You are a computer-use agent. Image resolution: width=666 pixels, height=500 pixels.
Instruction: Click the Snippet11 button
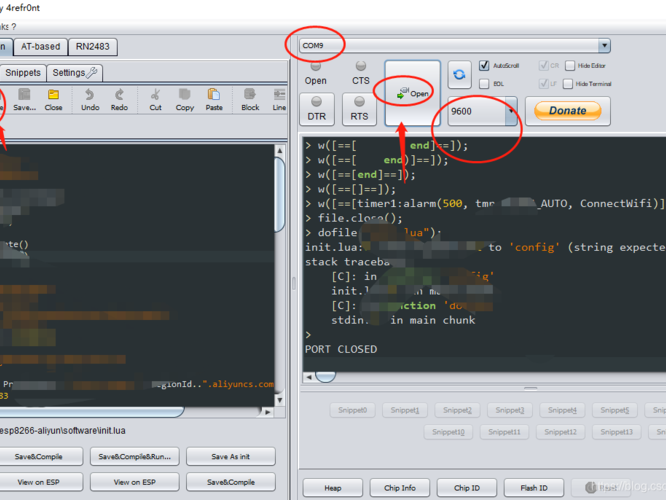tap(504, 432)
